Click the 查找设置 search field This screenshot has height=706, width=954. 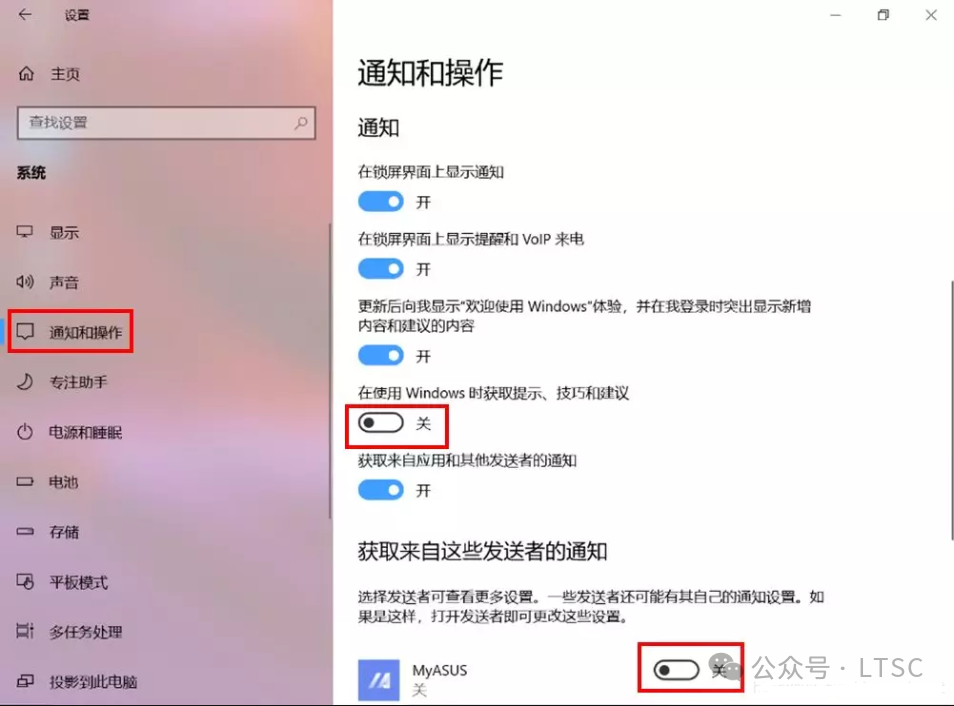click(x=166, y=123)
